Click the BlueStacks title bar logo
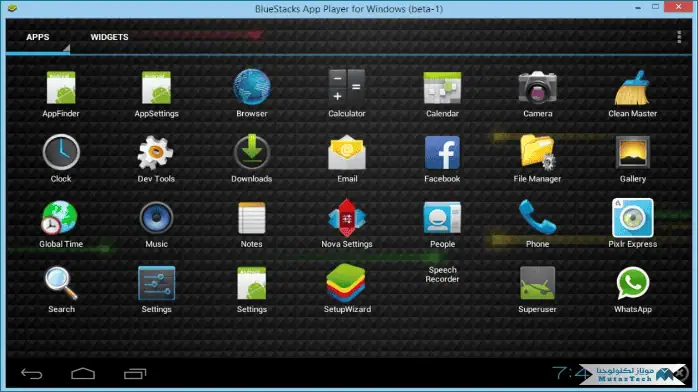The width and height of the screenshot is (698, 392). pos(12,8)
